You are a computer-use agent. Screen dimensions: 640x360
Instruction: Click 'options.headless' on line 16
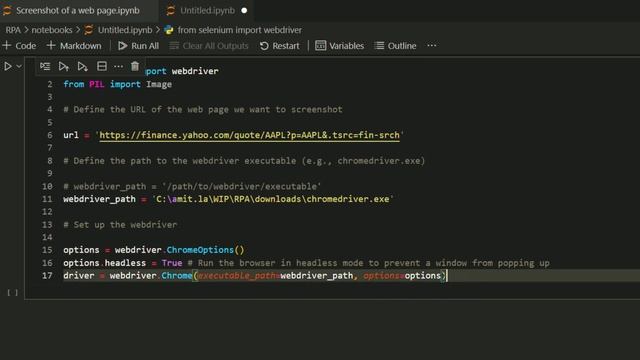coord(104,263)
